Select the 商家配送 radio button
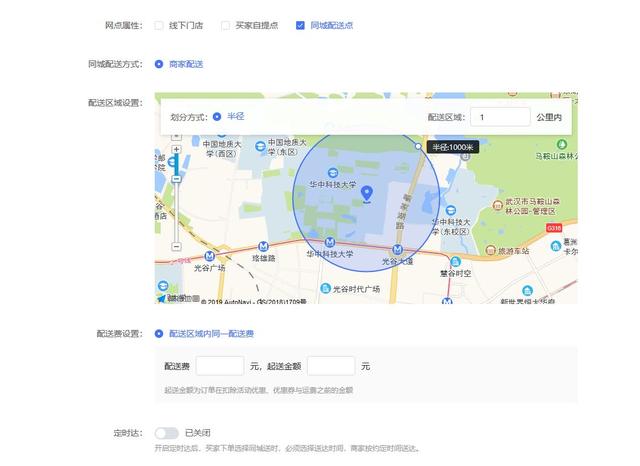The height and width of the screenshot is (466, 640). pyautogui.click(x=159, y=64)
